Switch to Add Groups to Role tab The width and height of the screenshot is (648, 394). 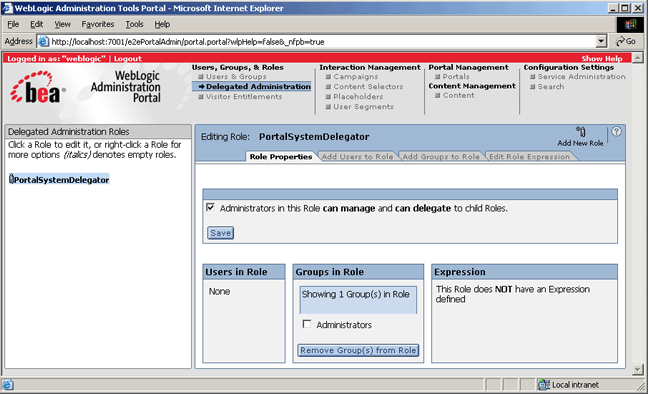441,157
